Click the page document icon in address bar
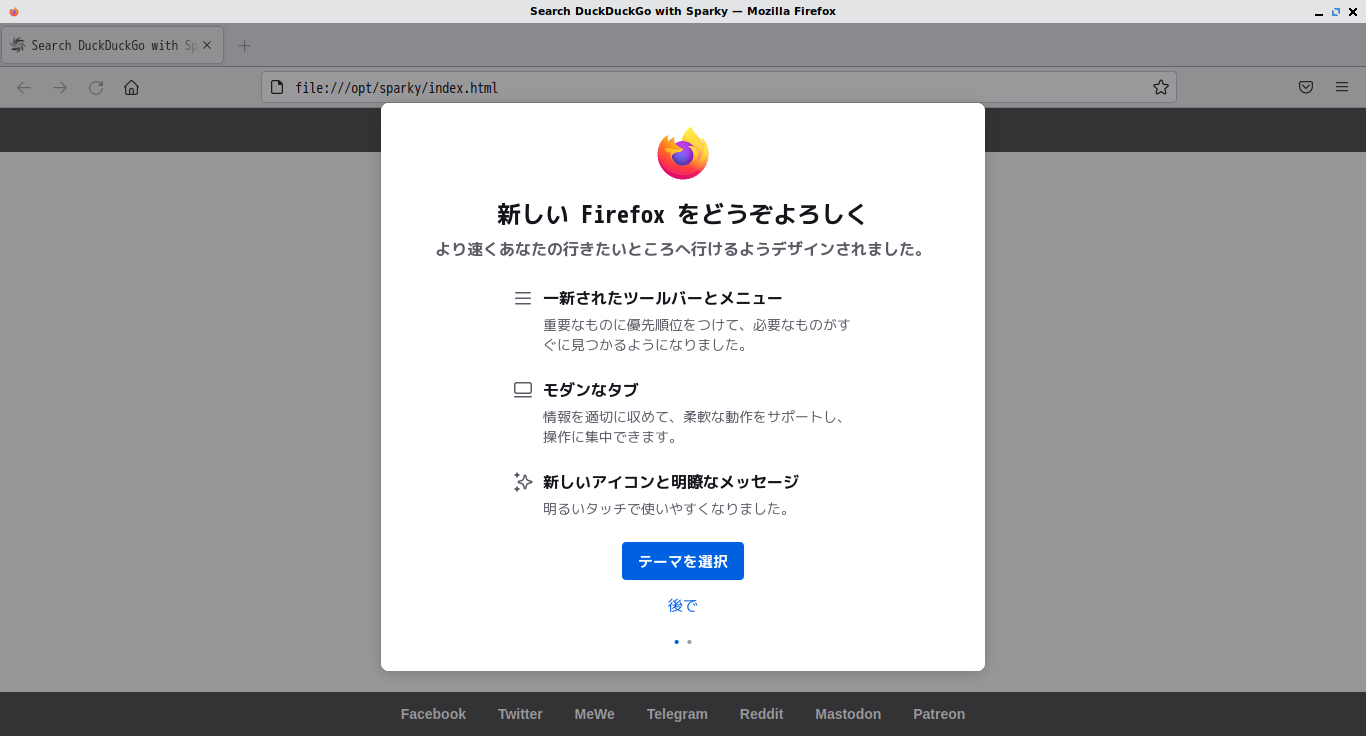 [278, 88]
